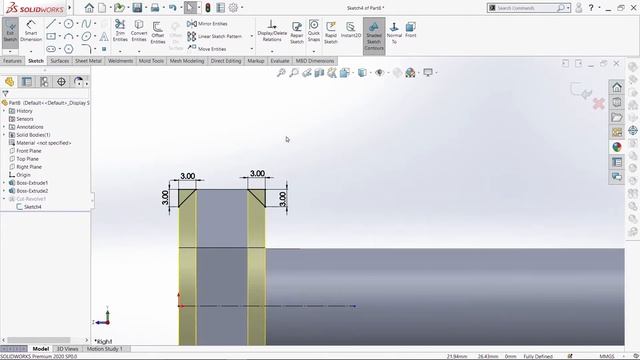Click Move Entities
This screenshot has width=640, height=360.
tap(207, 49)
